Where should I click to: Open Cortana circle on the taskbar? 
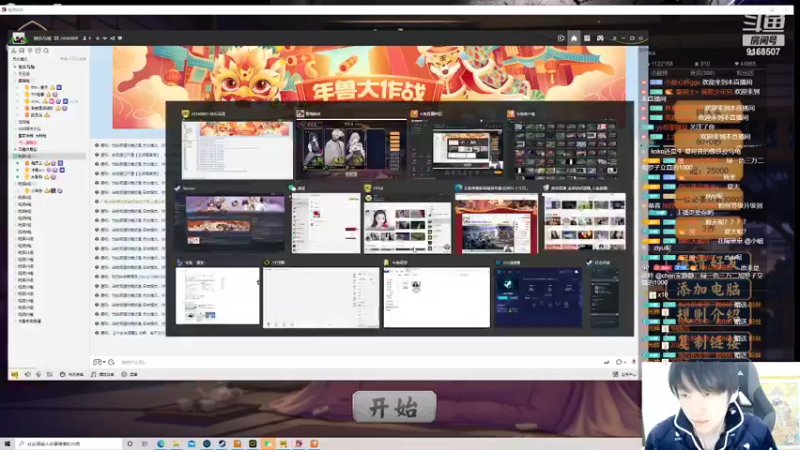(x=130, y=444)
